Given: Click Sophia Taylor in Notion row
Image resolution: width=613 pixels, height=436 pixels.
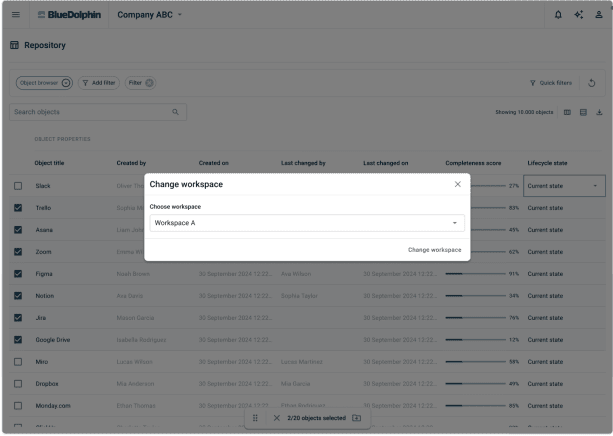Looking at the screenshot, I should point(299,296).
